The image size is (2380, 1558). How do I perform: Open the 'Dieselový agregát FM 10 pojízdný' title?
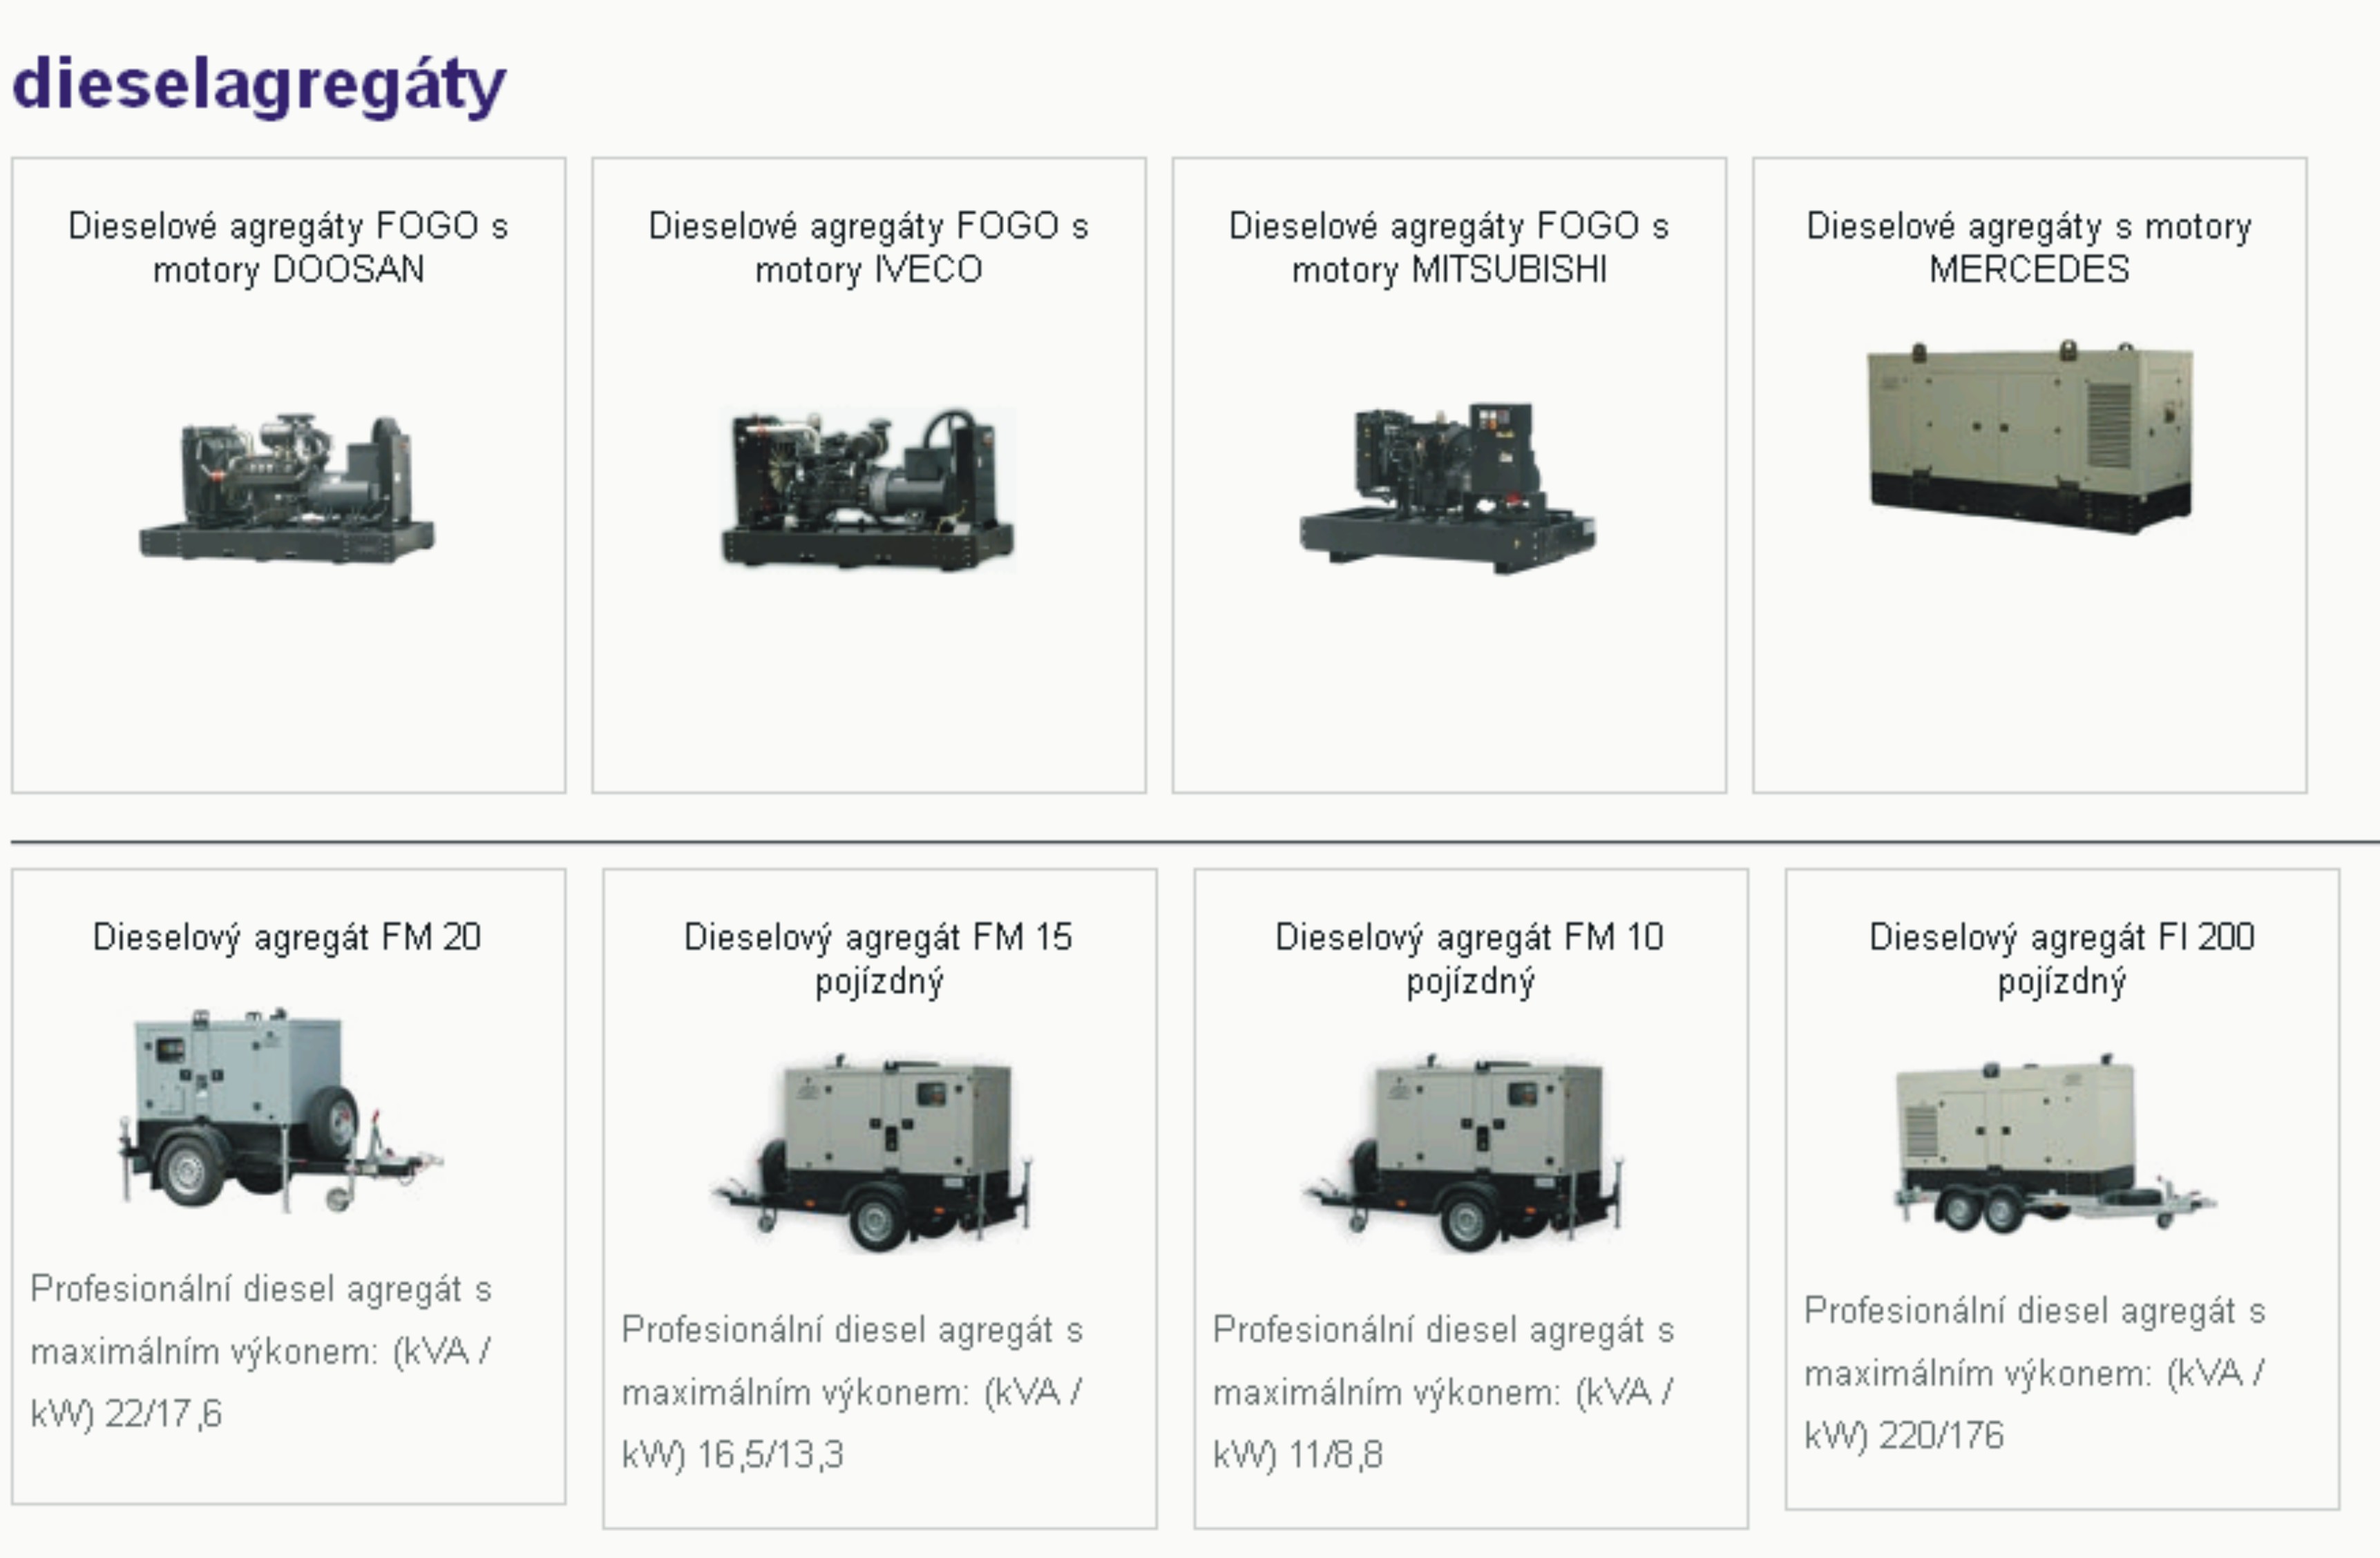point(1470,960)
